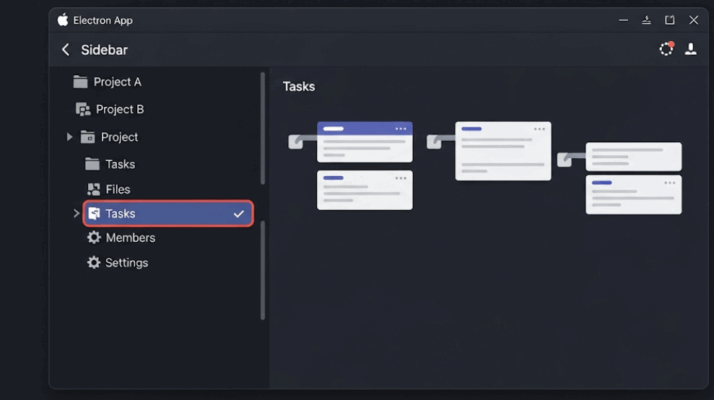Click the back arrow beside Sidebar
The height and width of the screenshot is (400, 714).
[x=66, y=50]
